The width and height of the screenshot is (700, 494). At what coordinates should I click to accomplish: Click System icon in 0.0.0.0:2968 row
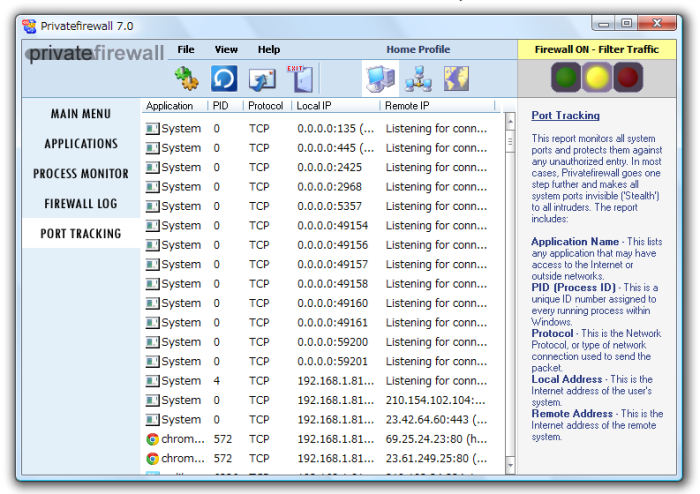point(152,187)
